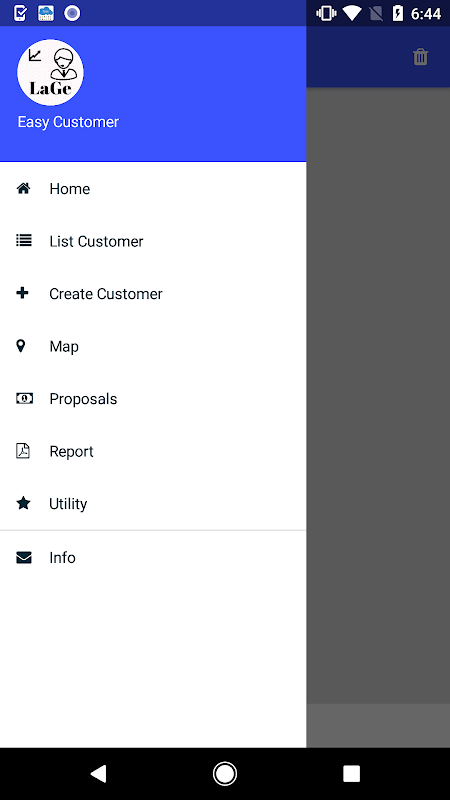Viewport: 450px width, 800px height.
Task: Go to the Map section
Action: (153, 346)
